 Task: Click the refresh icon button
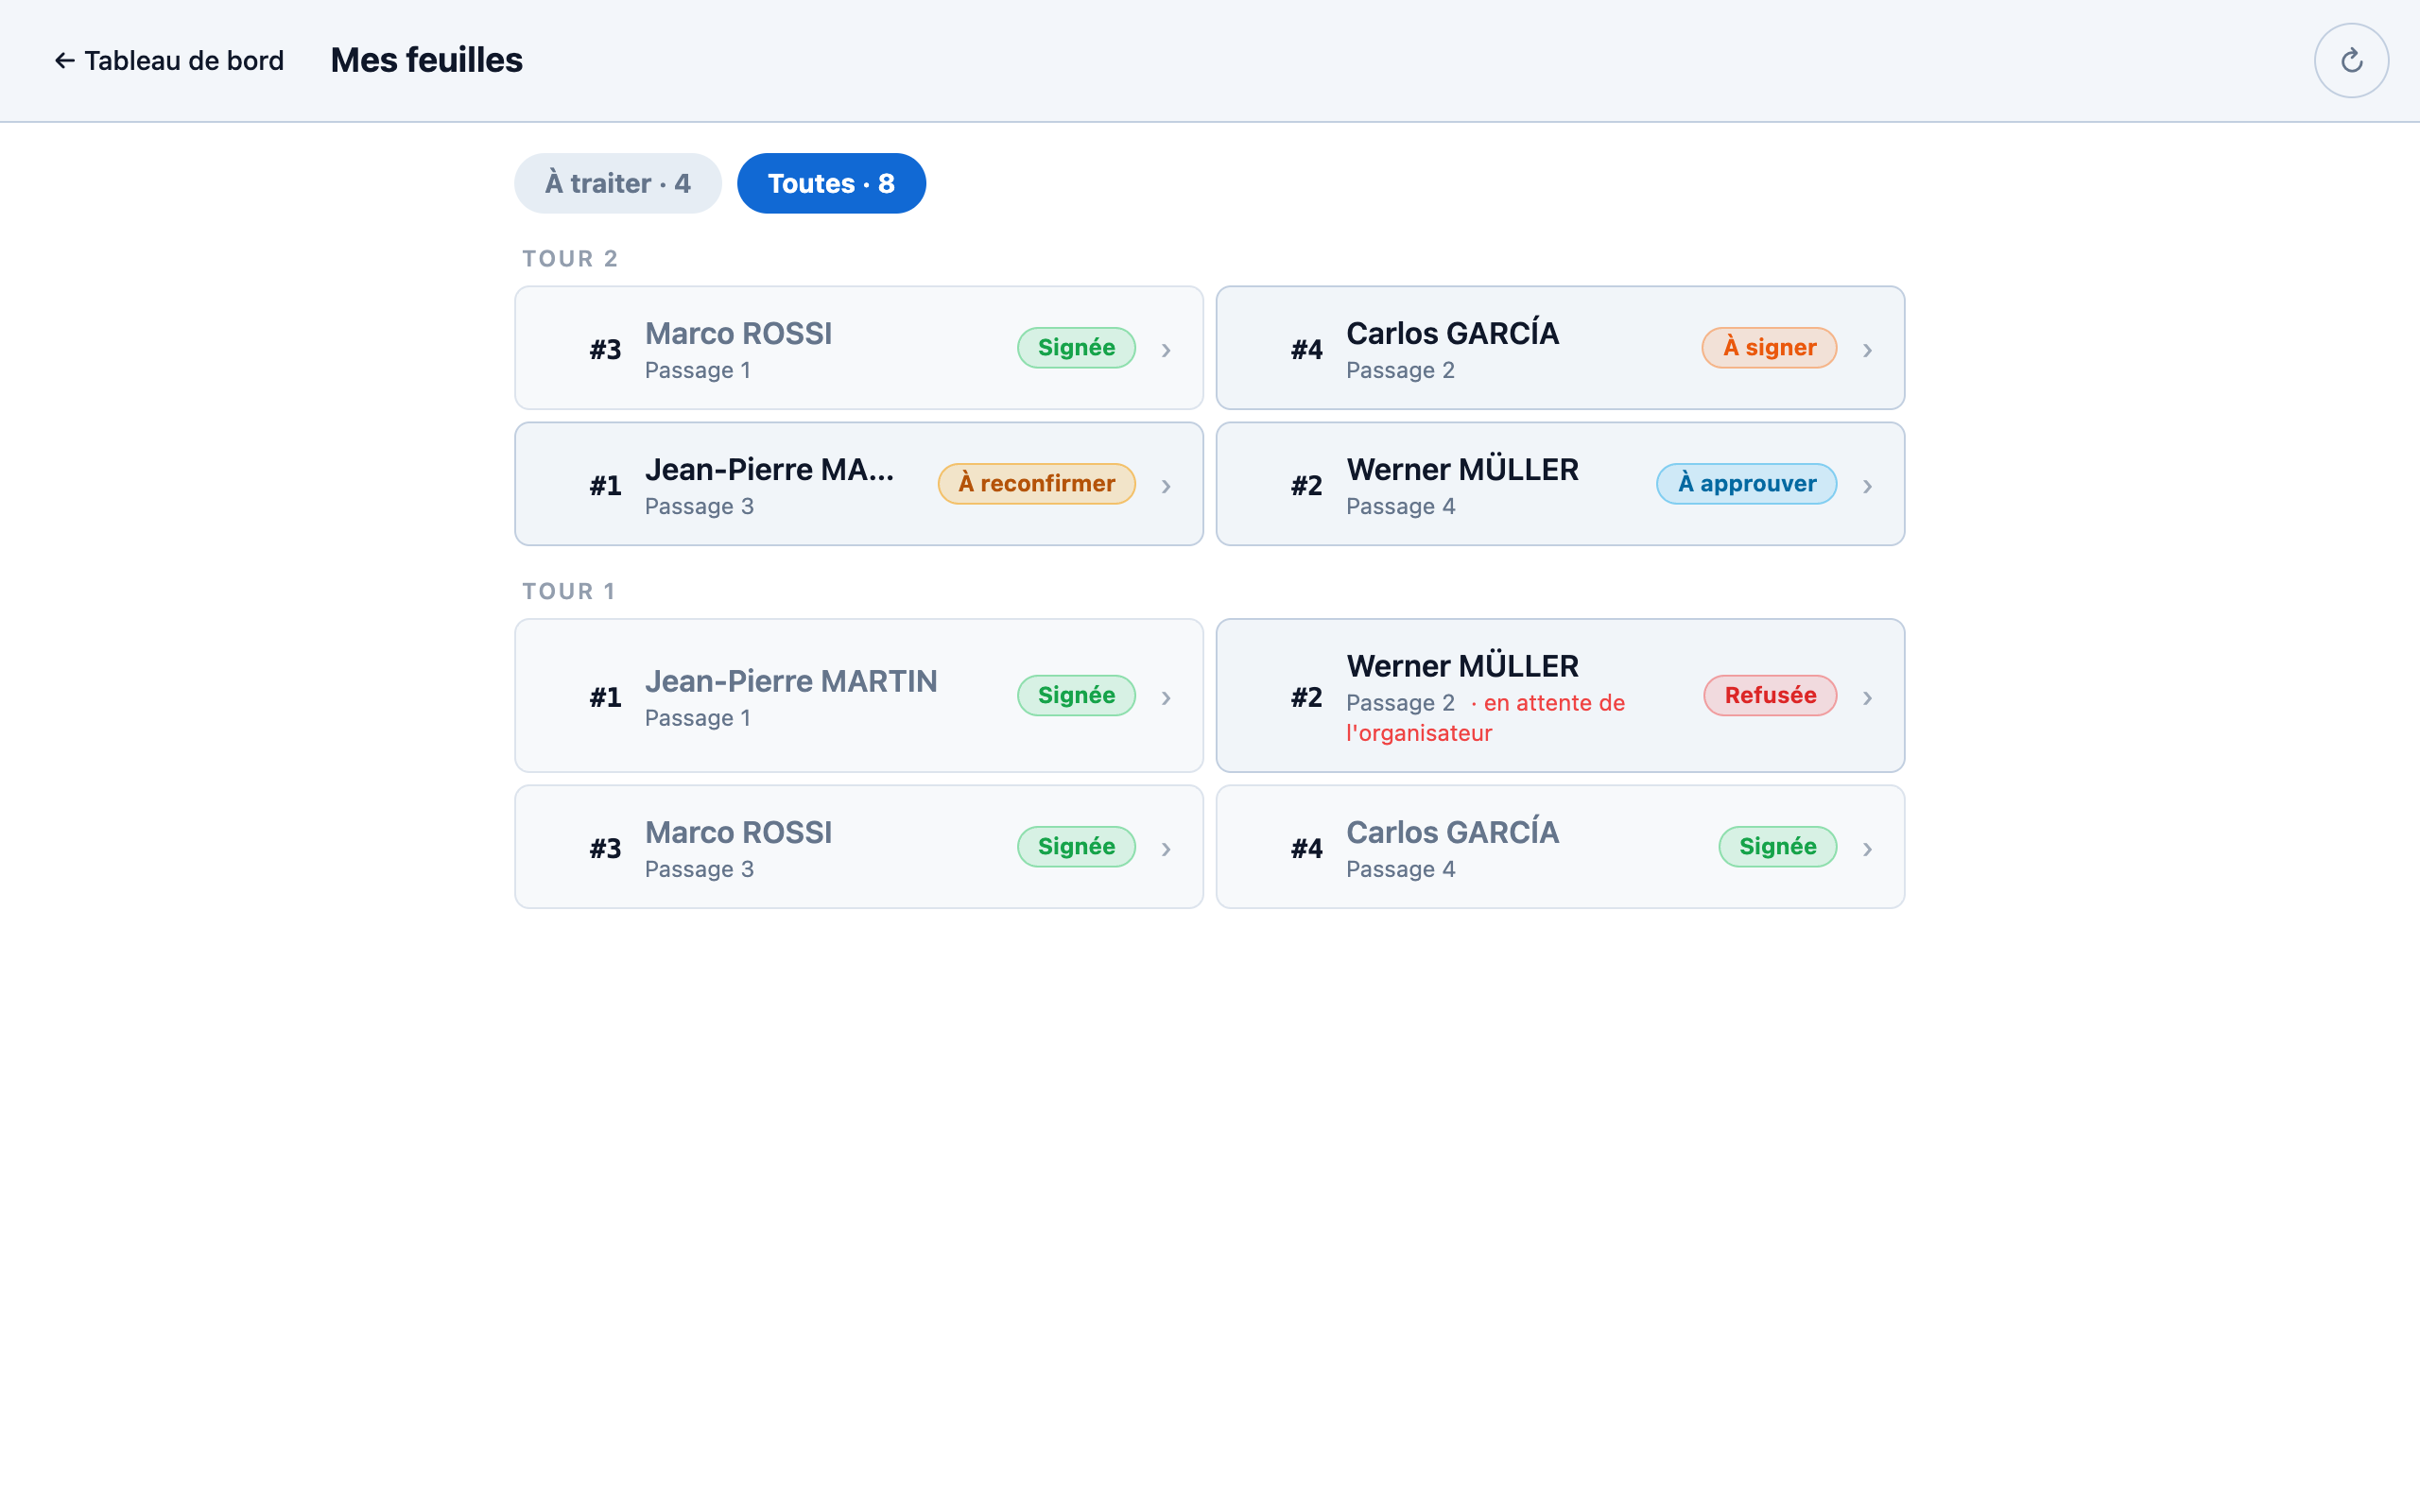(x=2351, y=60)
